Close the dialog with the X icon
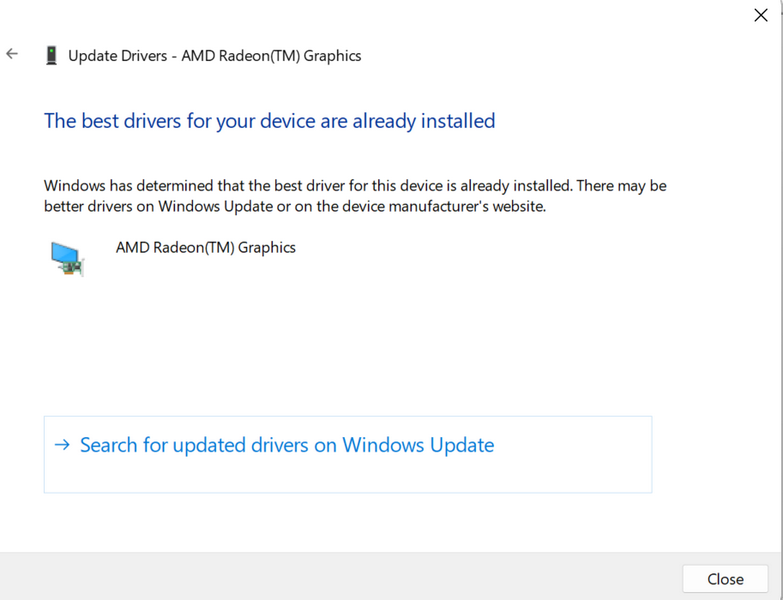783x600 pixels. pos(760,15)
